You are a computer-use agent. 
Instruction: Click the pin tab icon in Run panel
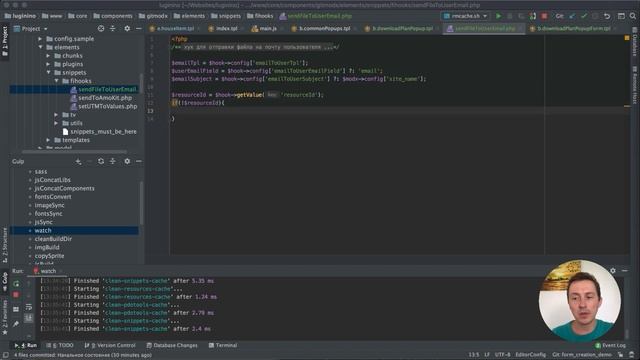pyautogui.click(x=16, y=324)
